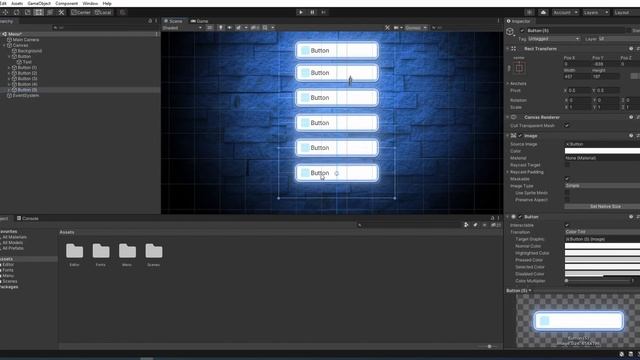This screenshot has width=640, height=360.
Task: Click search by type icon in Project panel
Action: [466, 225]
